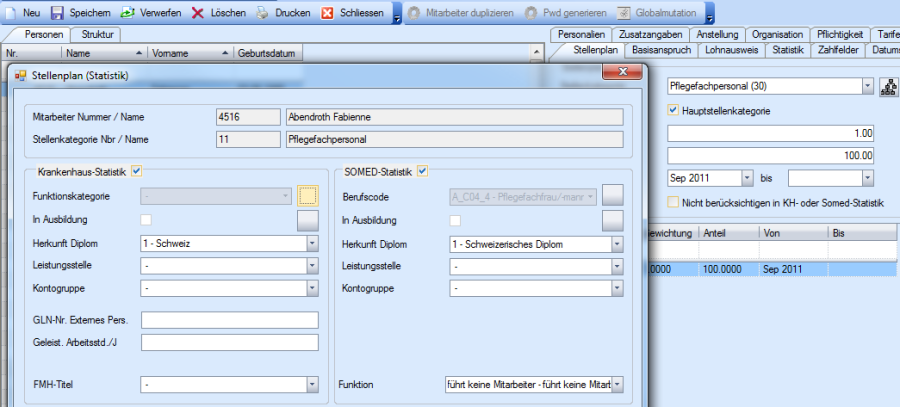Open the Pflegefachpersonal (30) dropdown
This screenshot has height=407, width=900.
click(867, 87)
